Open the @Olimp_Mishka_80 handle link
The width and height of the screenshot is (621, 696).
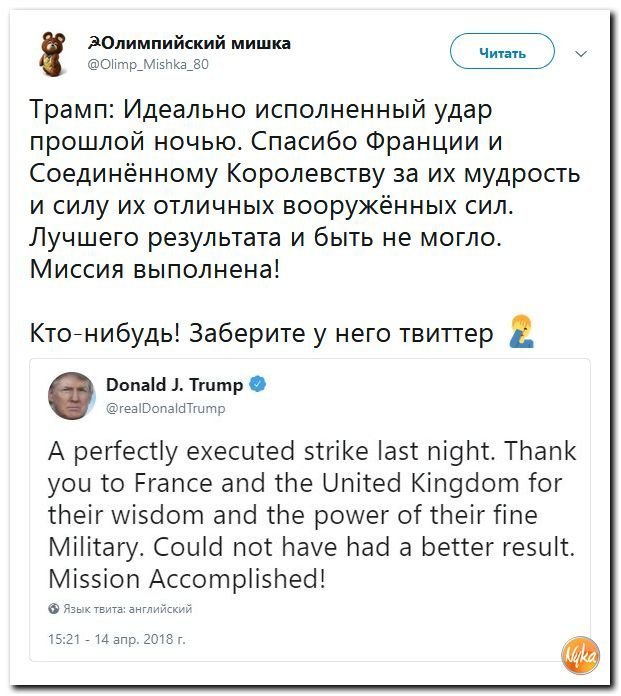(148, 64)
